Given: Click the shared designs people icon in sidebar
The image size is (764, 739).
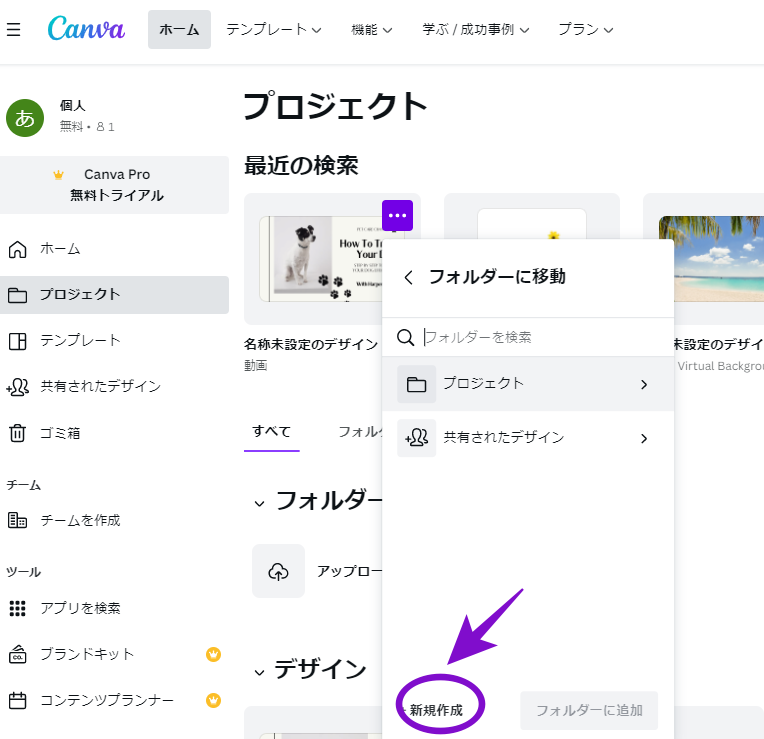Looking at the screenshot, I should pyautogui.click(x=18, y=387).
